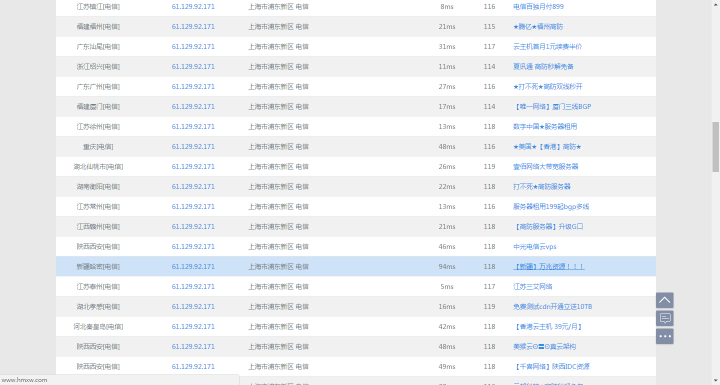Image resolution: width=720 pixels, height=385 pixels.
Task: Open the ★打不死★高防双线秒开 link
Action: [547, 87]
